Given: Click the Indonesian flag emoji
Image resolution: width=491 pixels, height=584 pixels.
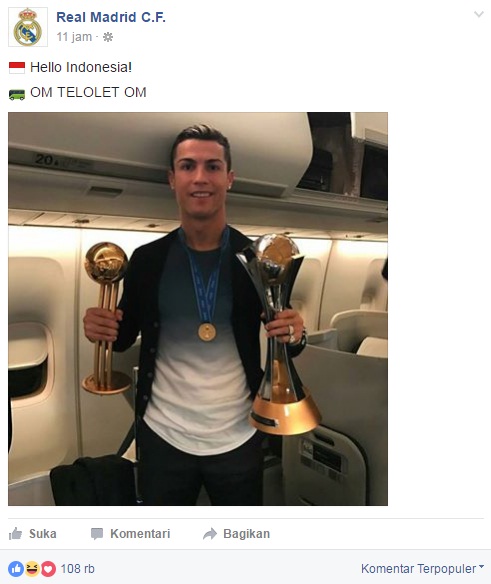Looking at the screenshot, I should (17, 68).
